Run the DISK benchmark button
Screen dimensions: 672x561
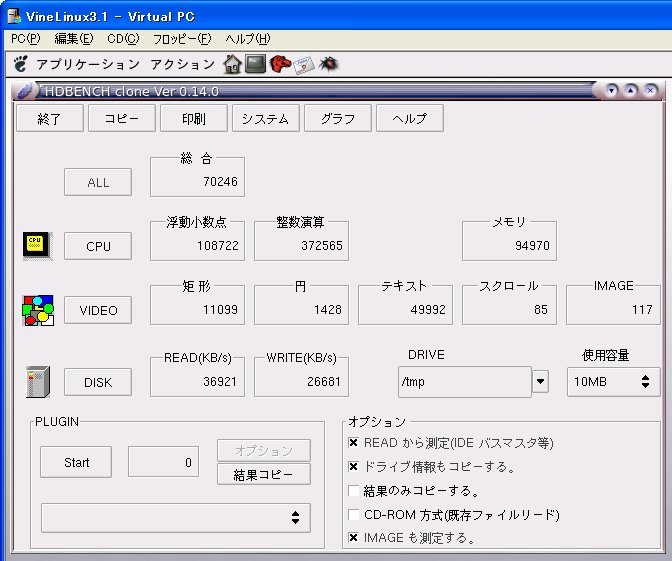tap(98, 382)
